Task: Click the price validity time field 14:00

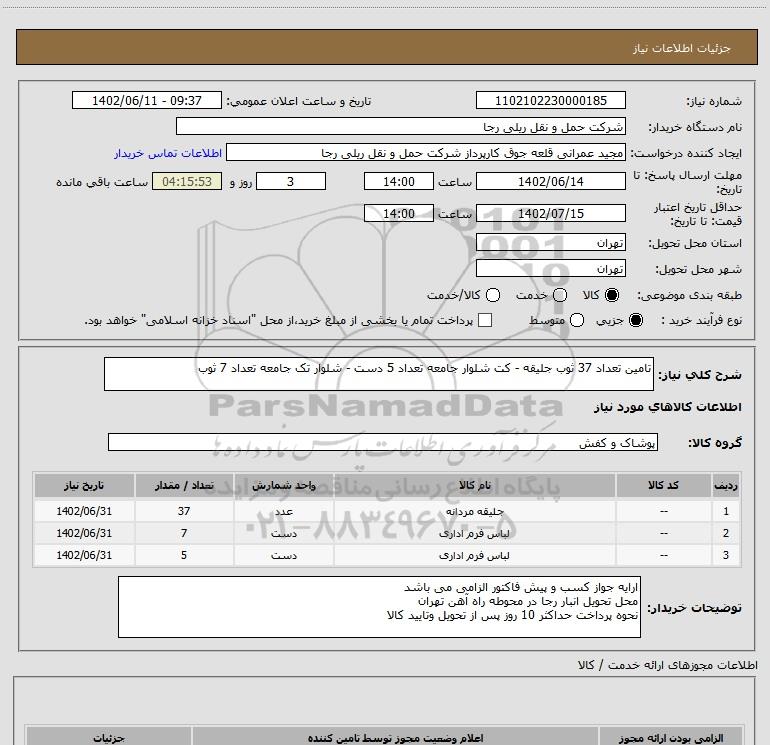Action: [x=399, y=213]
